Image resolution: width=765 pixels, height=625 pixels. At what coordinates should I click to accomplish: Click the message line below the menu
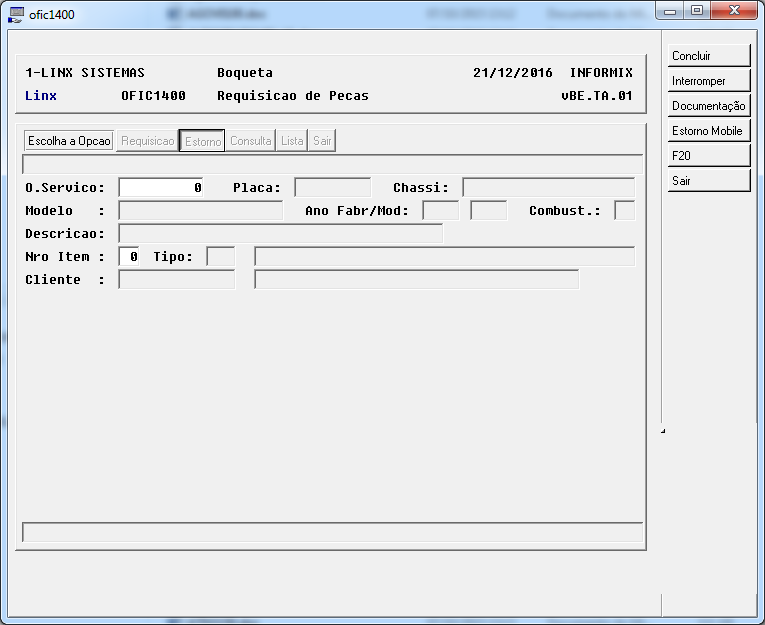tap(332, 164)
